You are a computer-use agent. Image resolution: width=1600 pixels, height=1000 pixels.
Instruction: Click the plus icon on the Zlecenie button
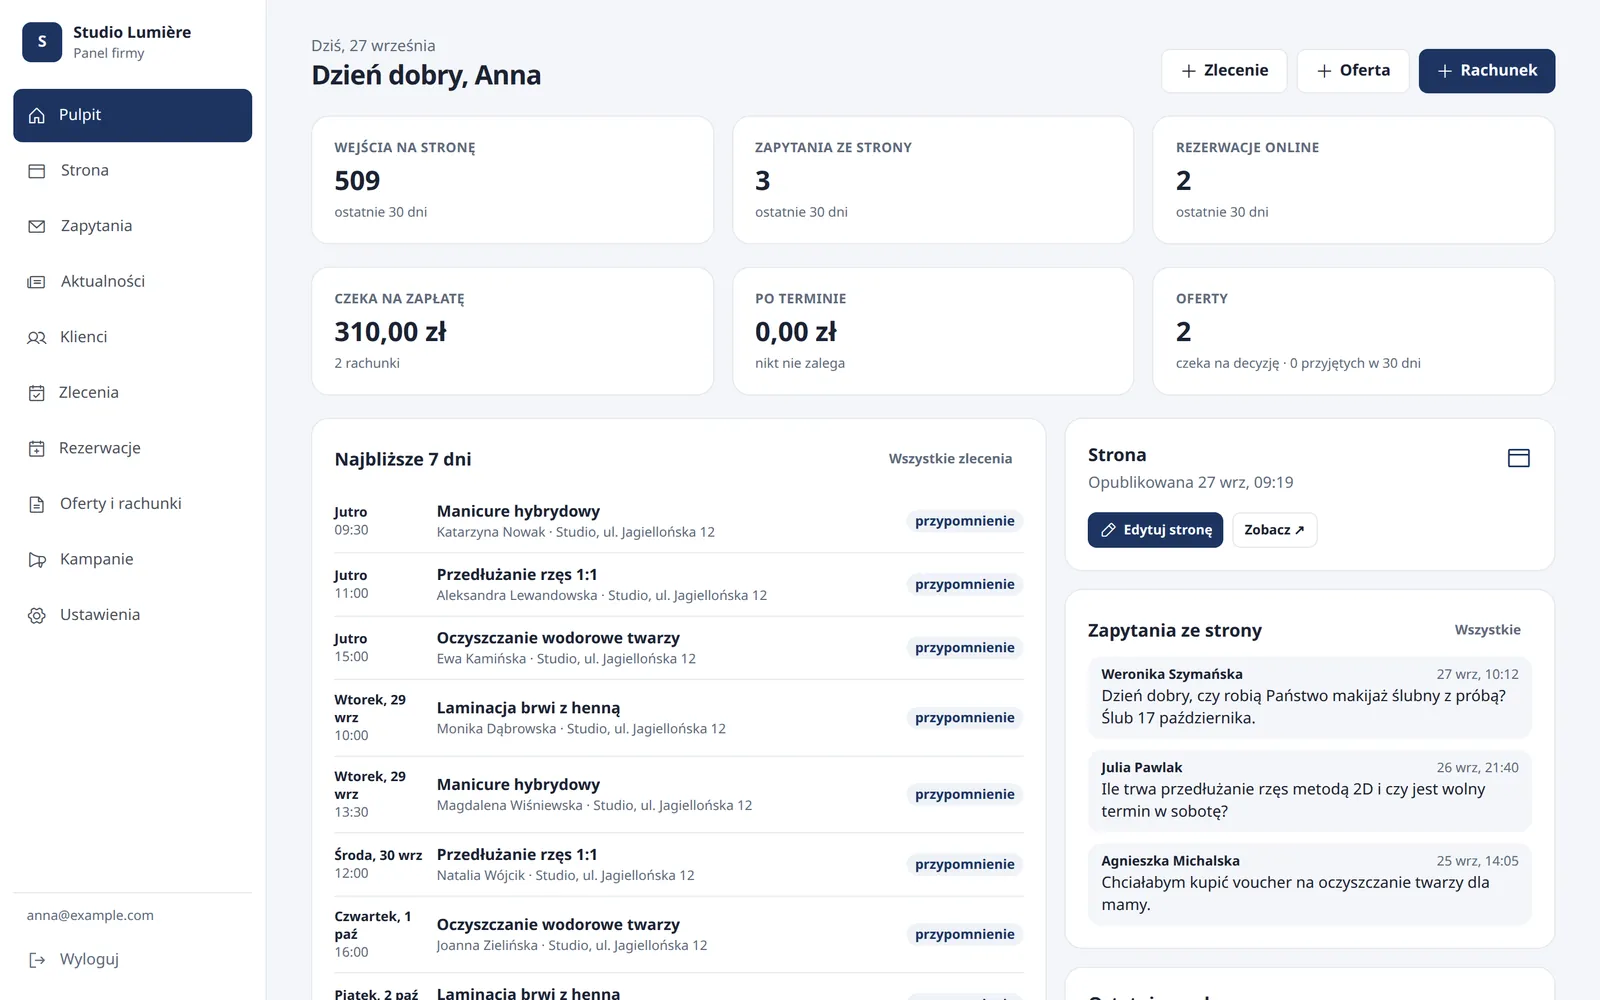(x=1188, y=71)
